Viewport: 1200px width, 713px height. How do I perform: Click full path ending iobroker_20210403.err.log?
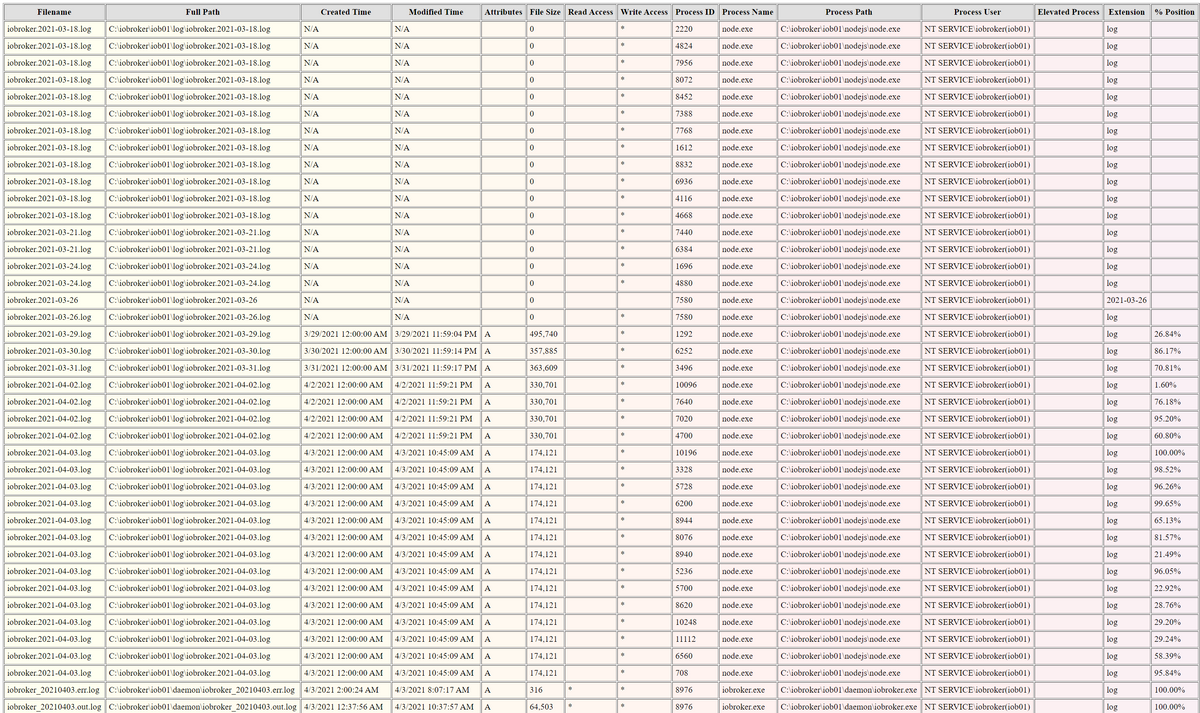202,690
